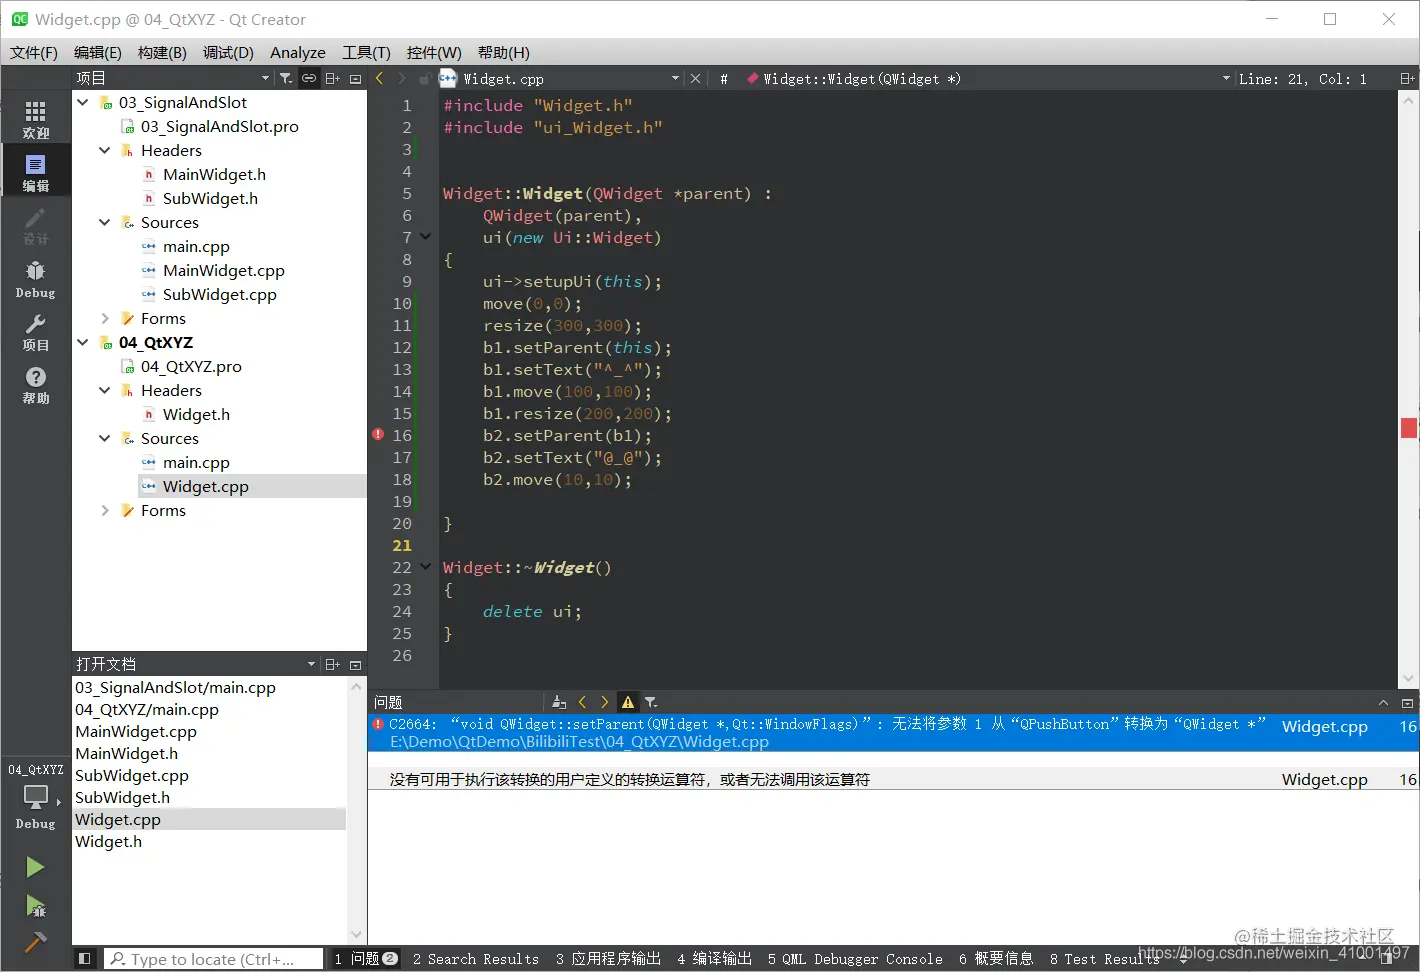Open the 文件(F) menu
Screen dimensions: 1420x972
click(34, 52)
